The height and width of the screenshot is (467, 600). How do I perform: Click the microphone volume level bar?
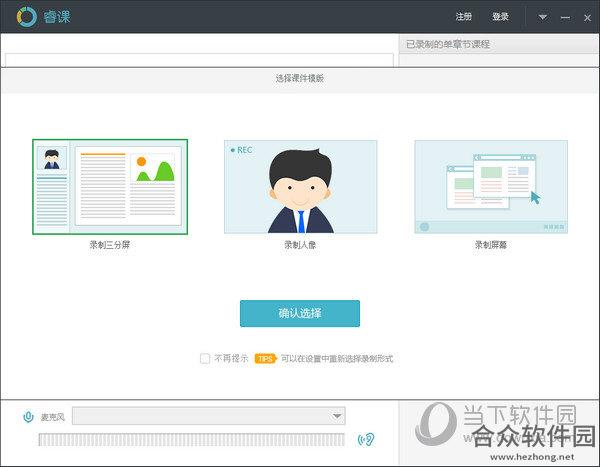pos(191,440)
